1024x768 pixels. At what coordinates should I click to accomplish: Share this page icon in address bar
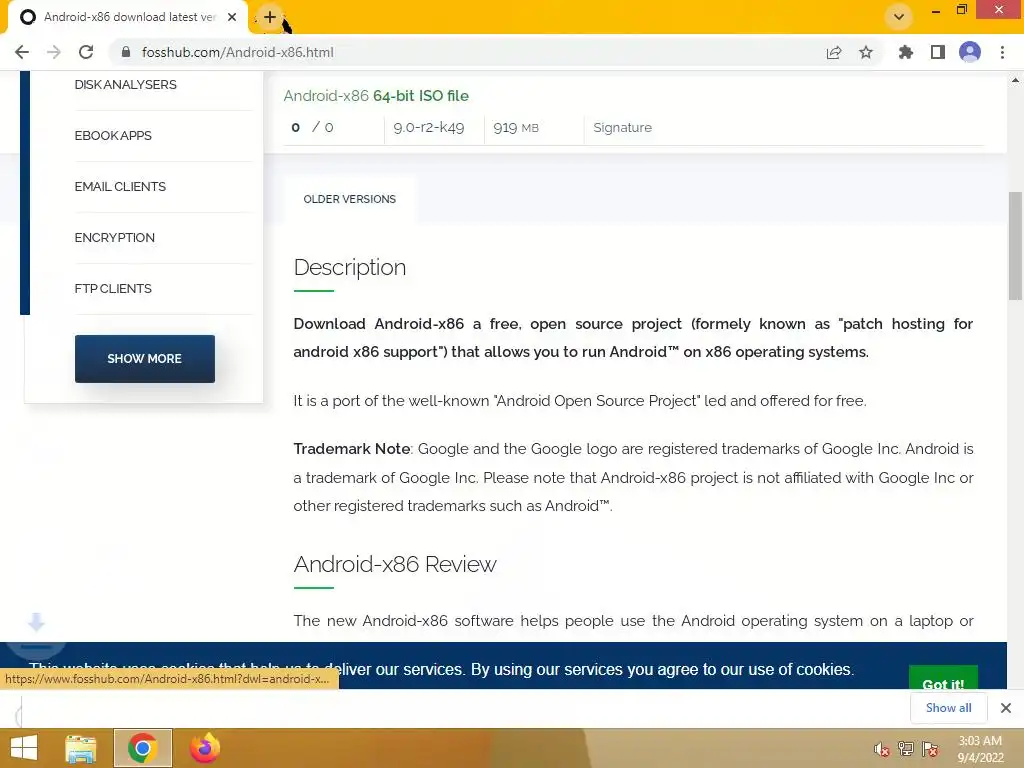(x=834, y=52)
